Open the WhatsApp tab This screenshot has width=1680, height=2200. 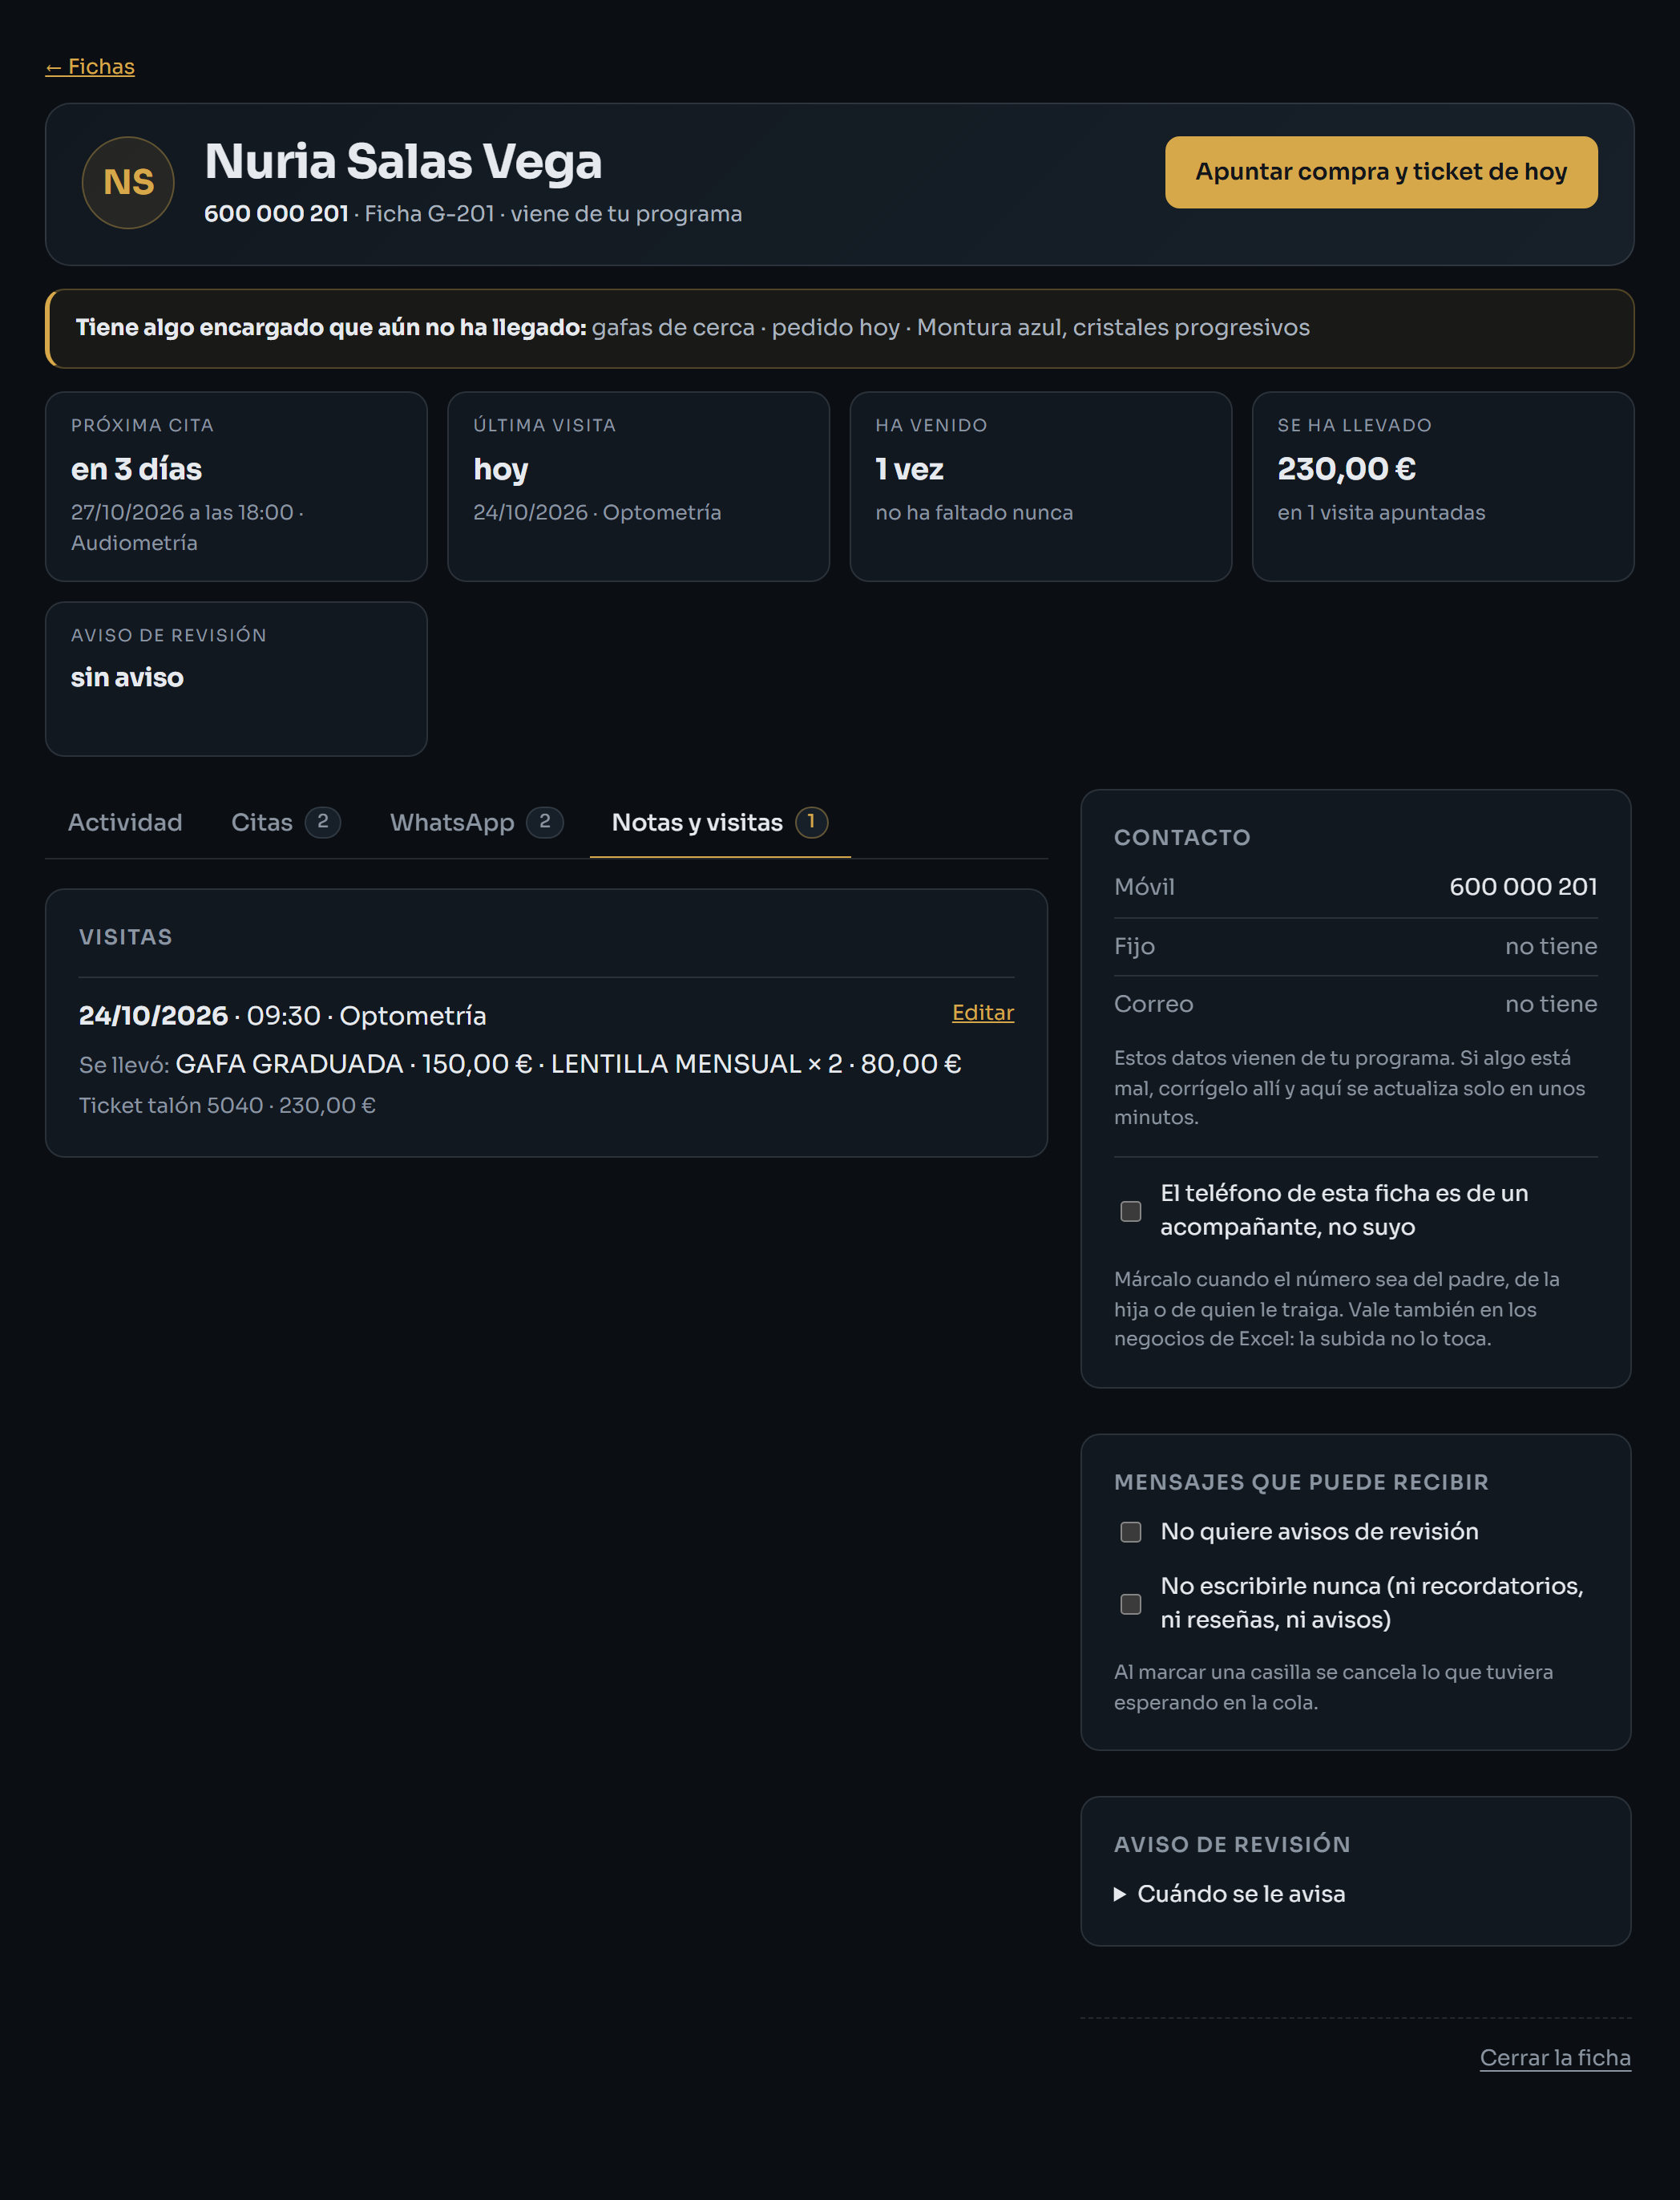coord(476,822)
